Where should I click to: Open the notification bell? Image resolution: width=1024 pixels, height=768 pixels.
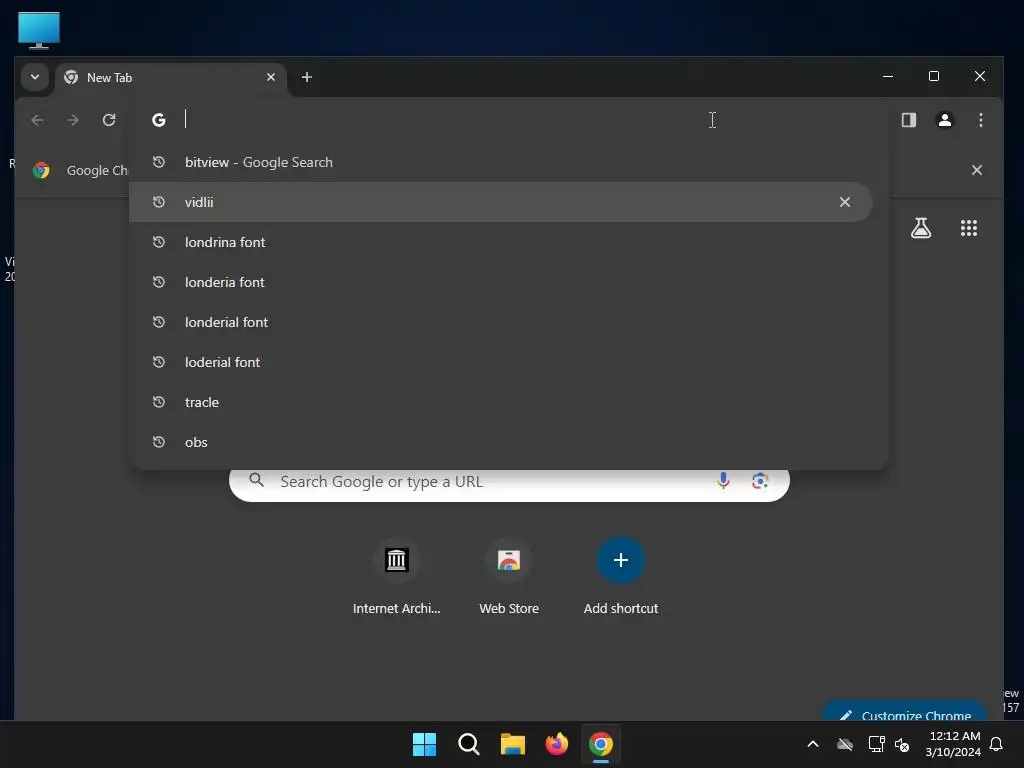pos(997,744)
